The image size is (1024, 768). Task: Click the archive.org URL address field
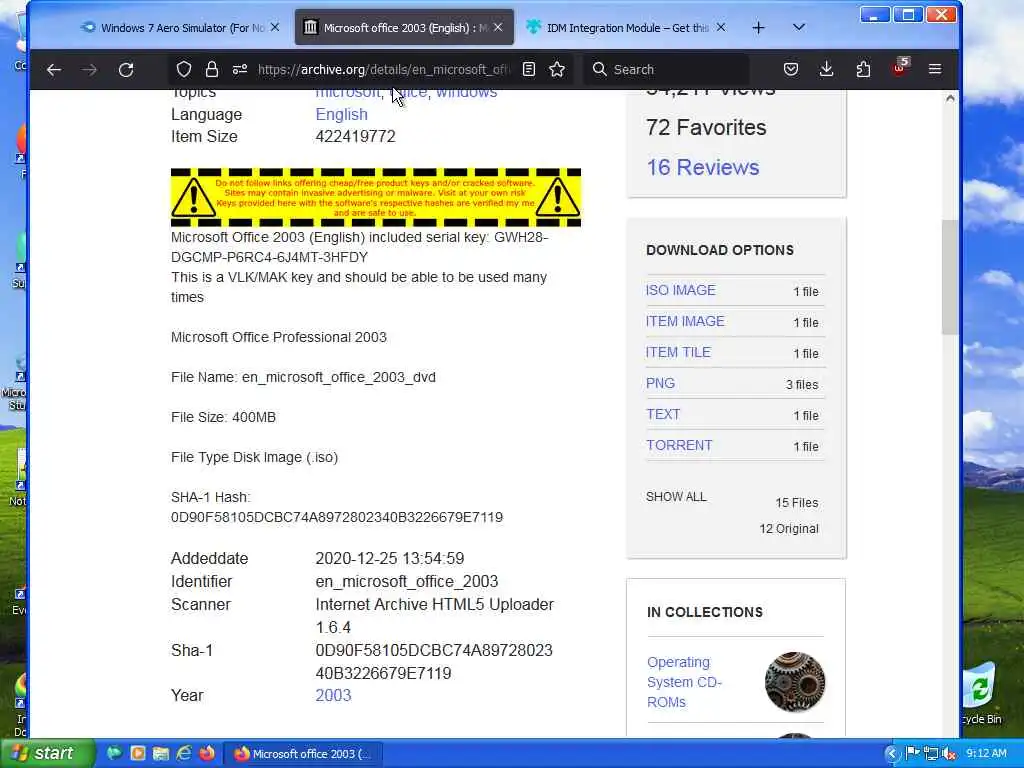383,69
